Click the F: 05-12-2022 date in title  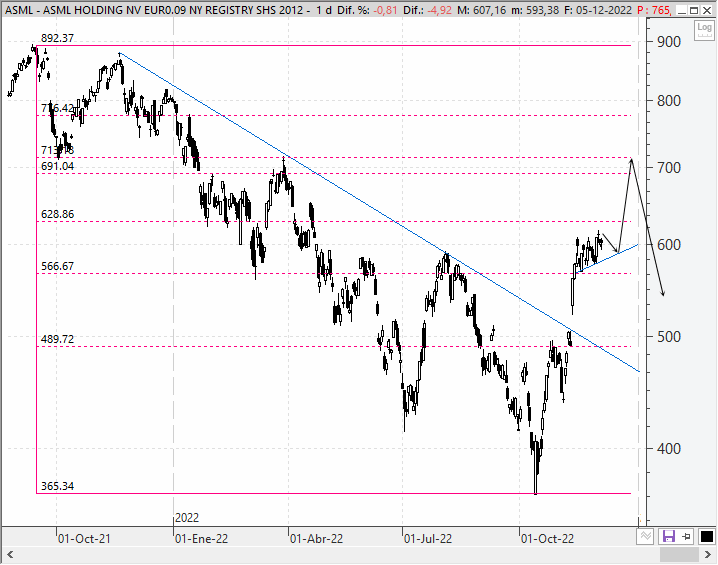pos(598,10)
